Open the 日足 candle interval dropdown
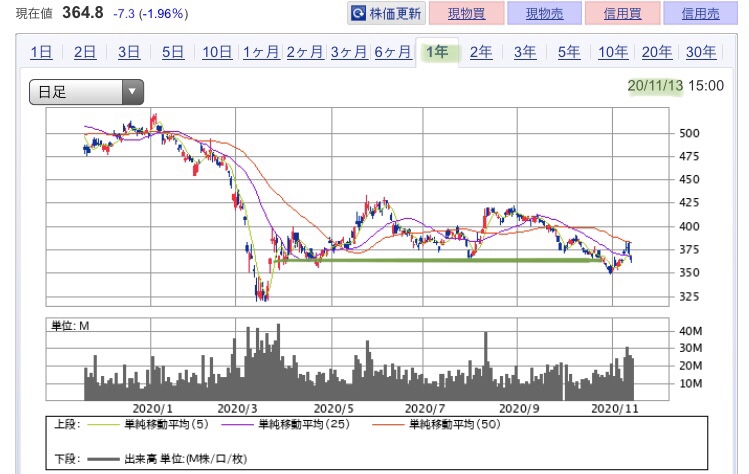This screenshot has height=474, width=749. pyautogui.click(x=86, y=92)
